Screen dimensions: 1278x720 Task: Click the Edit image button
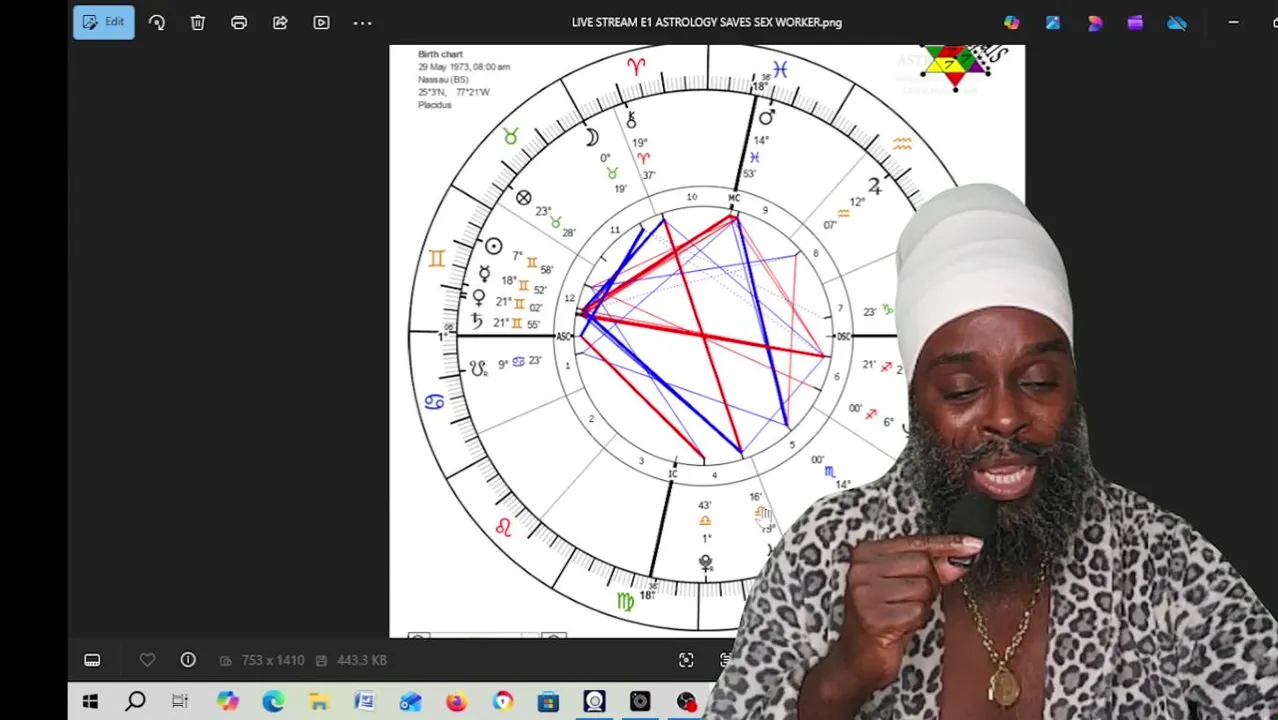[x=104, y=22]
